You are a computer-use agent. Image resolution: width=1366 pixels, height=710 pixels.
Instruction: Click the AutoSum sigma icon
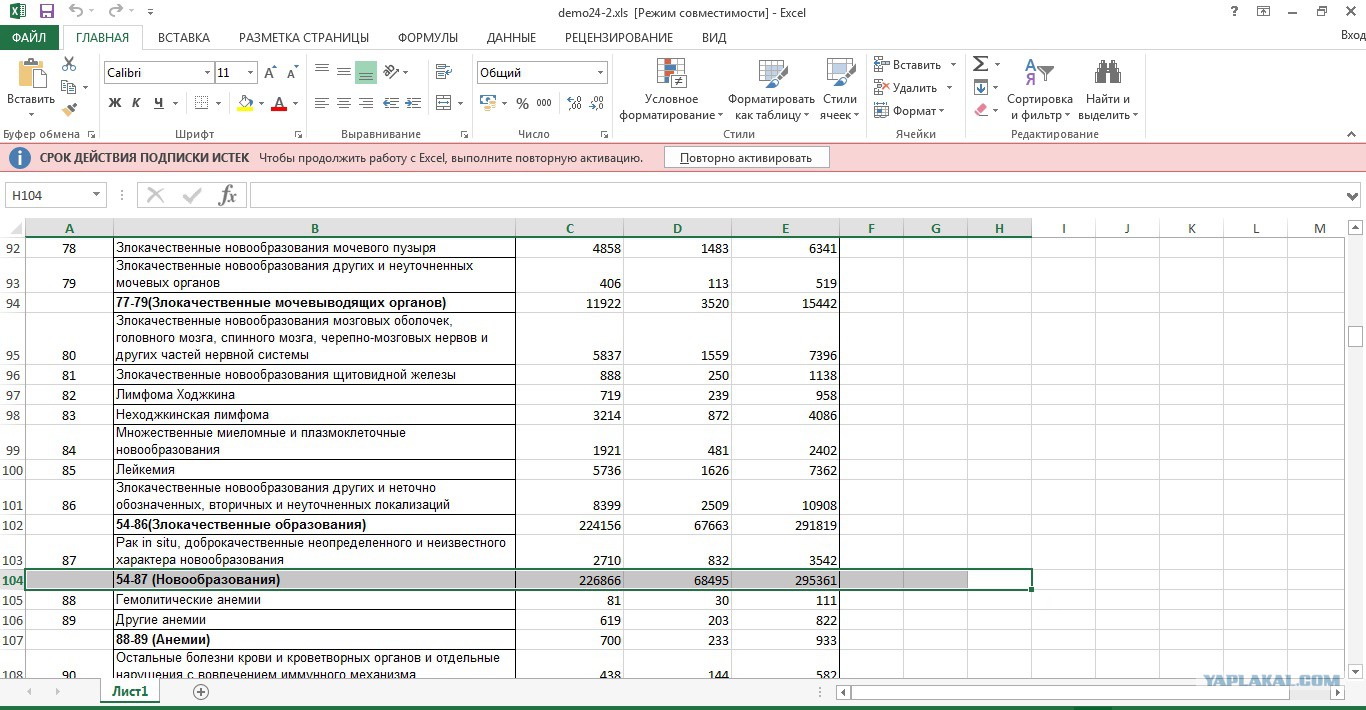coord(981,64)
